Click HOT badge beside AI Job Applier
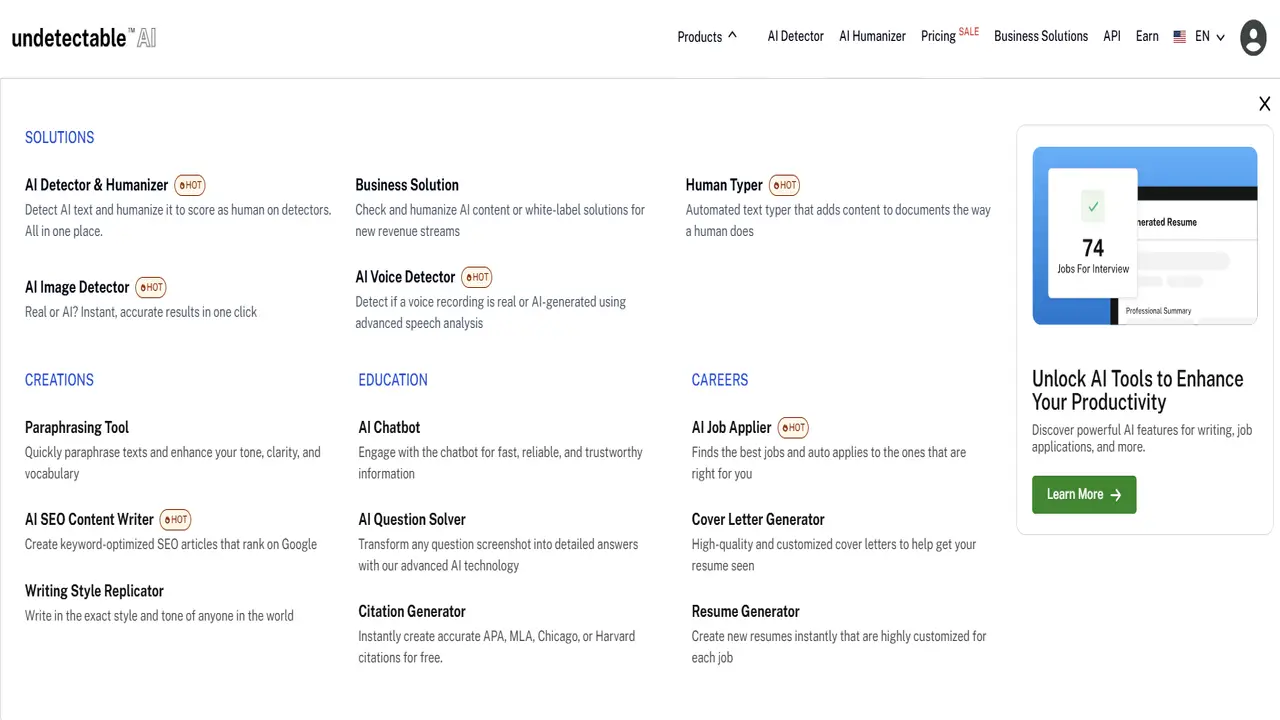This screenshot has height=720, width=1280. tap(793, 427)
